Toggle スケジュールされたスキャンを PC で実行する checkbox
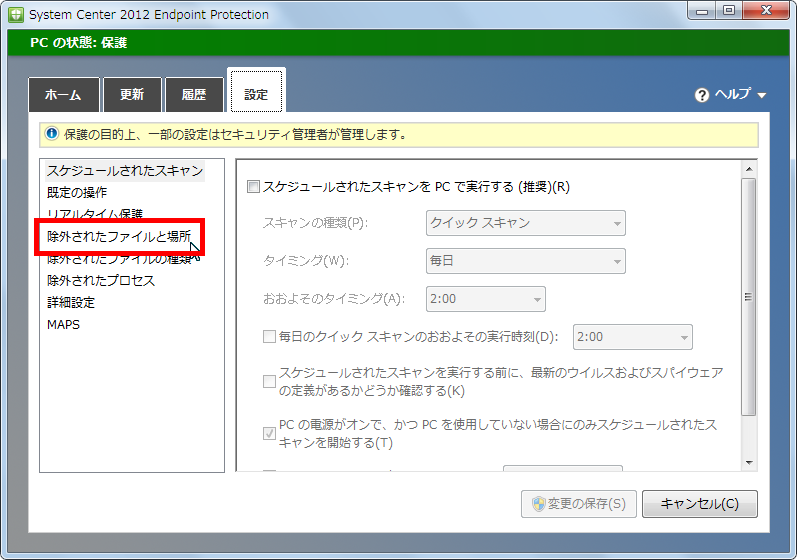Image resolution: width=797 pixels, height=560 pixels. pyautogui.click(x=253, y=187)
